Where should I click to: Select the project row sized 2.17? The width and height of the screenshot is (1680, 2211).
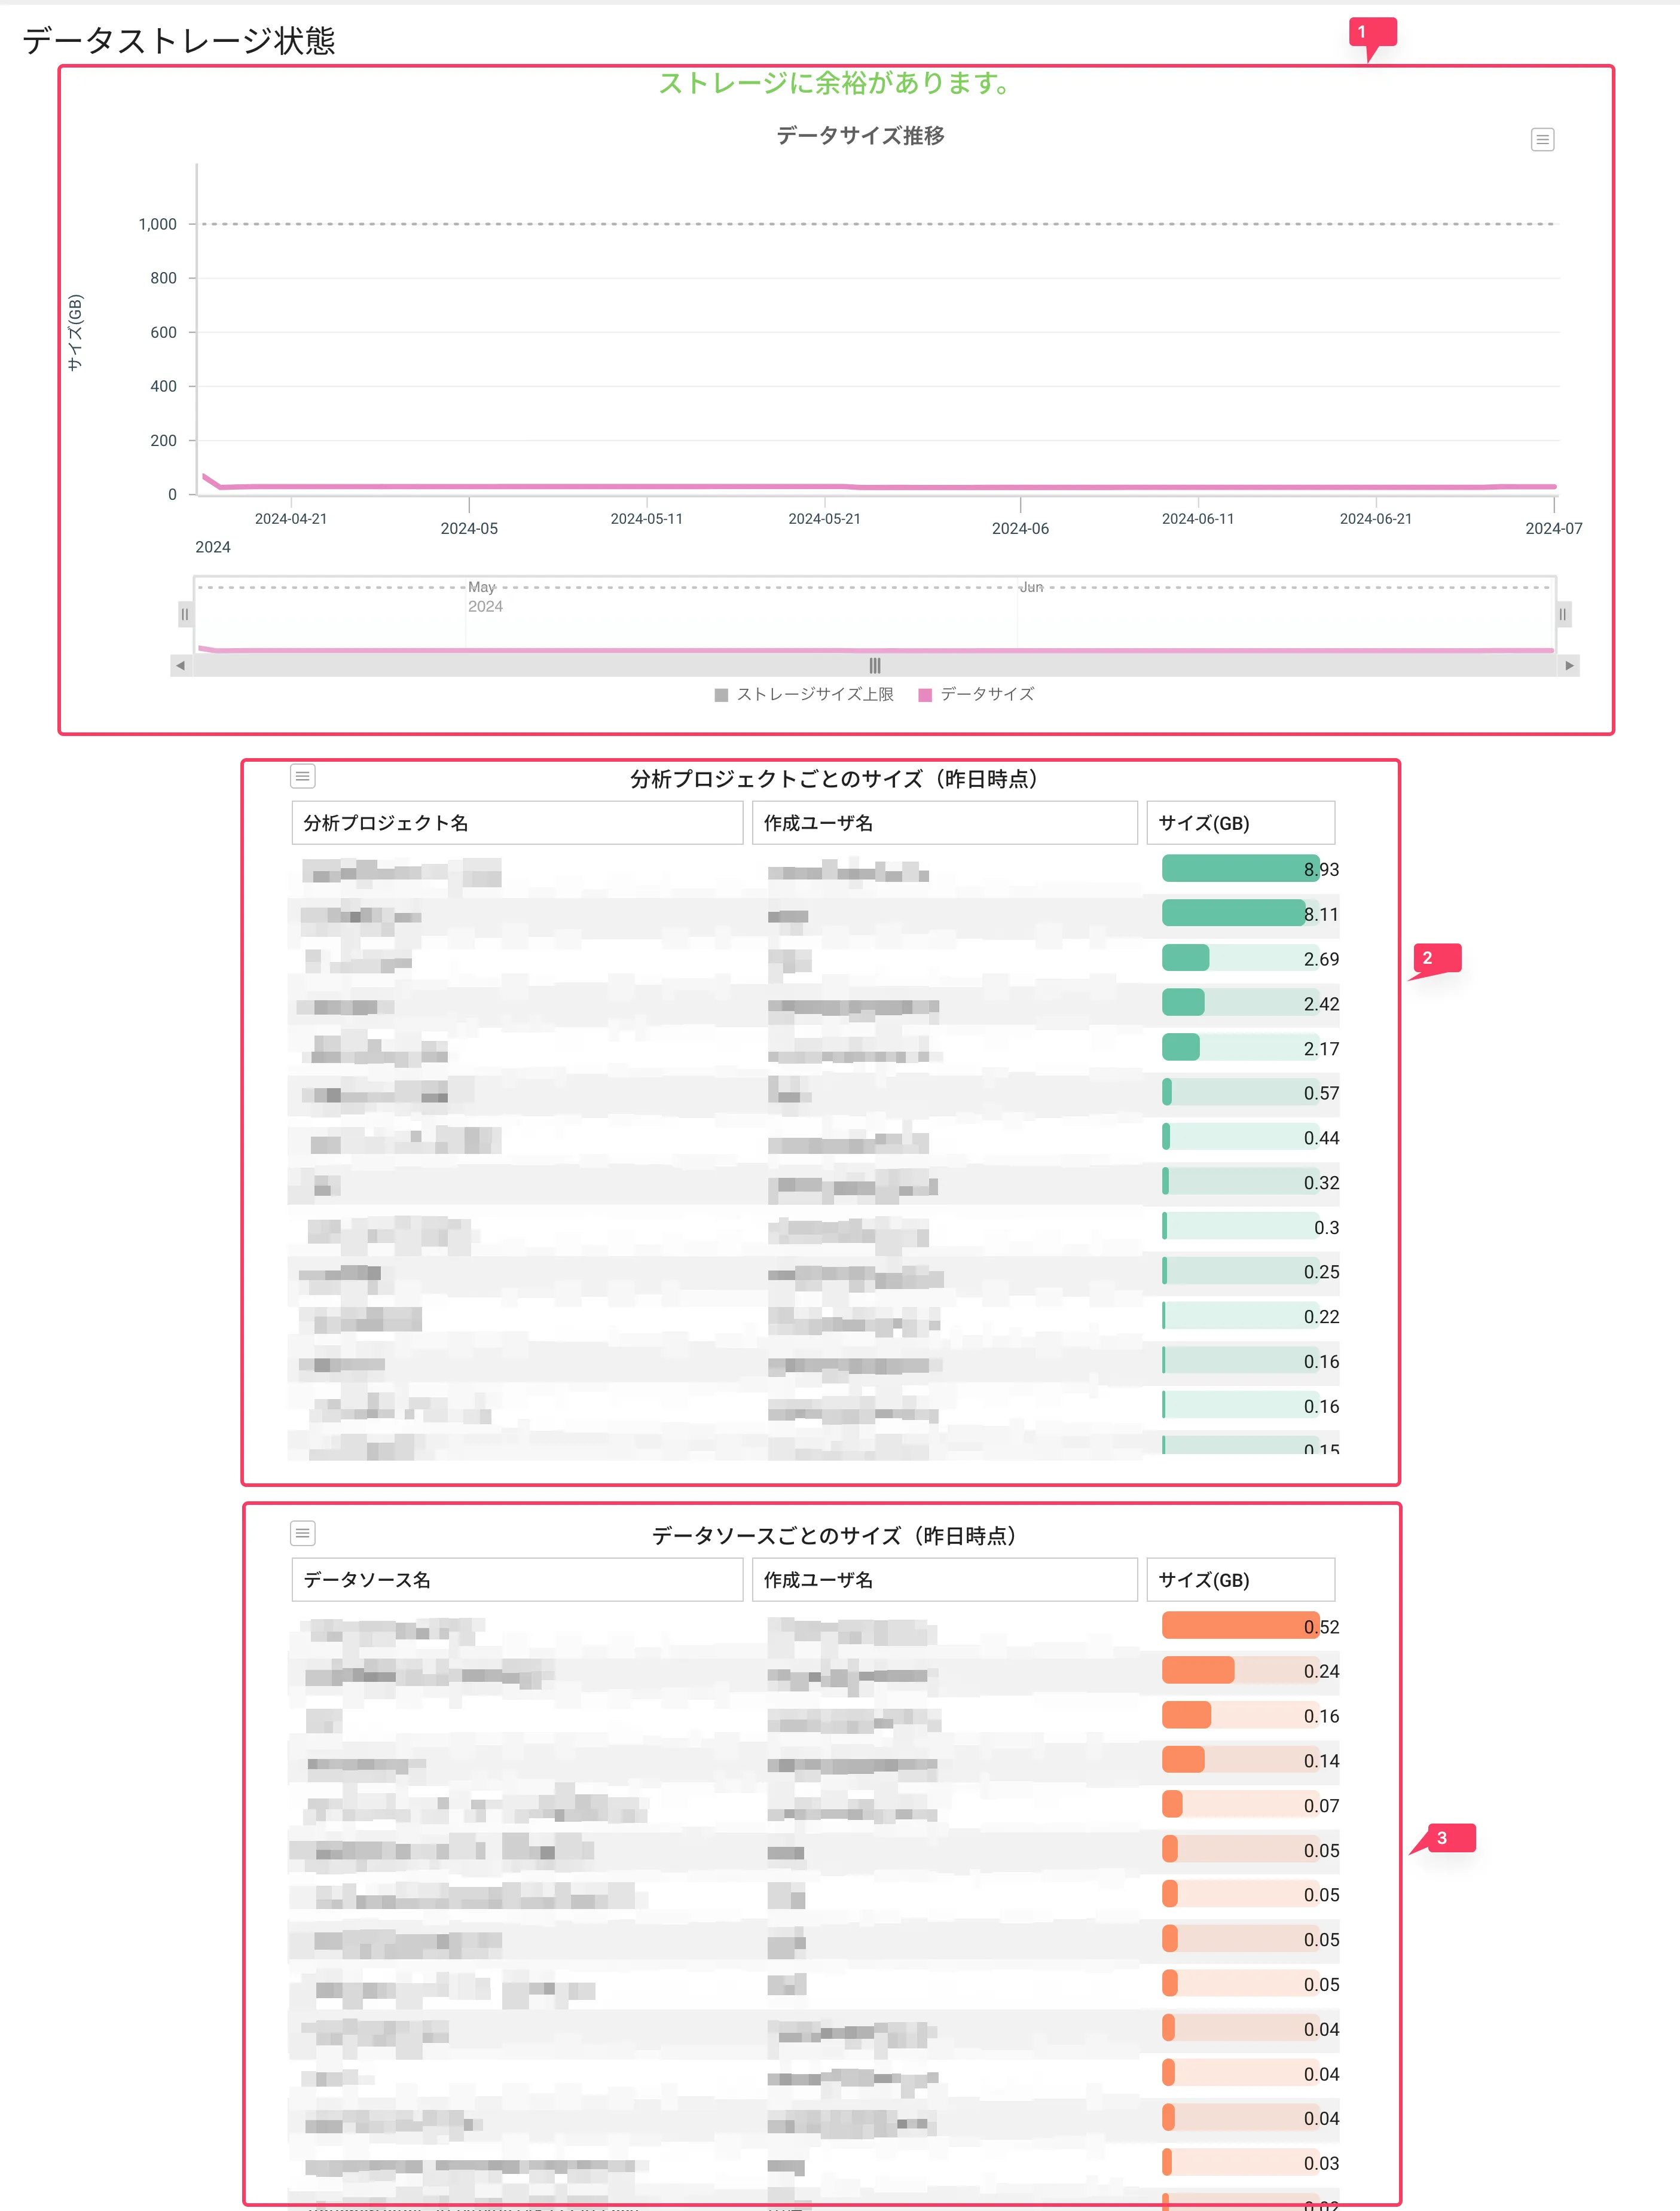[814, 1049]
